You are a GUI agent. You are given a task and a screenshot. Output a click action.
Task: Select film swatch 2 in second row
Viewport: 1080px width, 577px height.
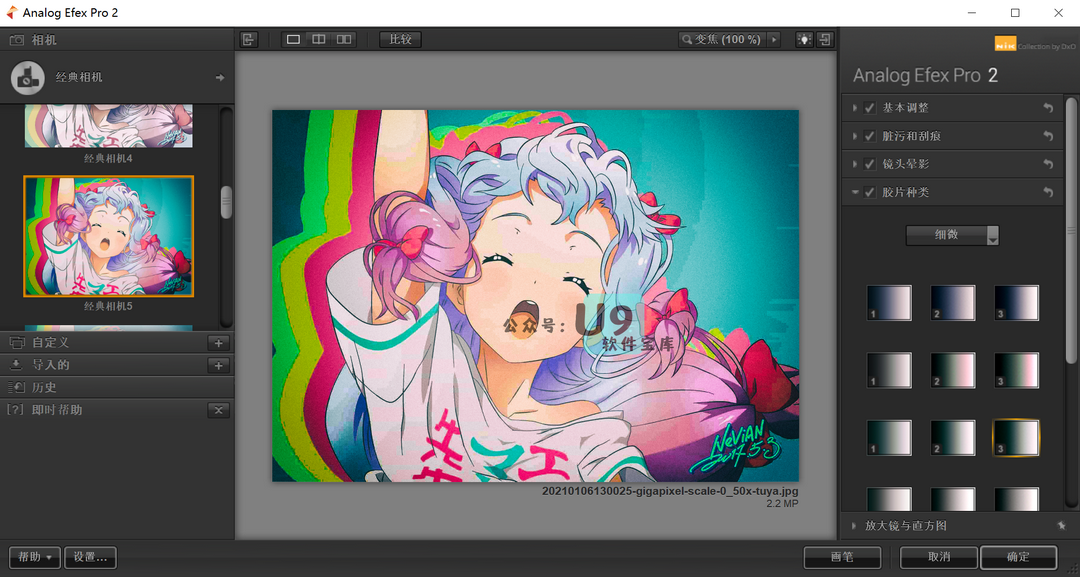pos(953,370)
